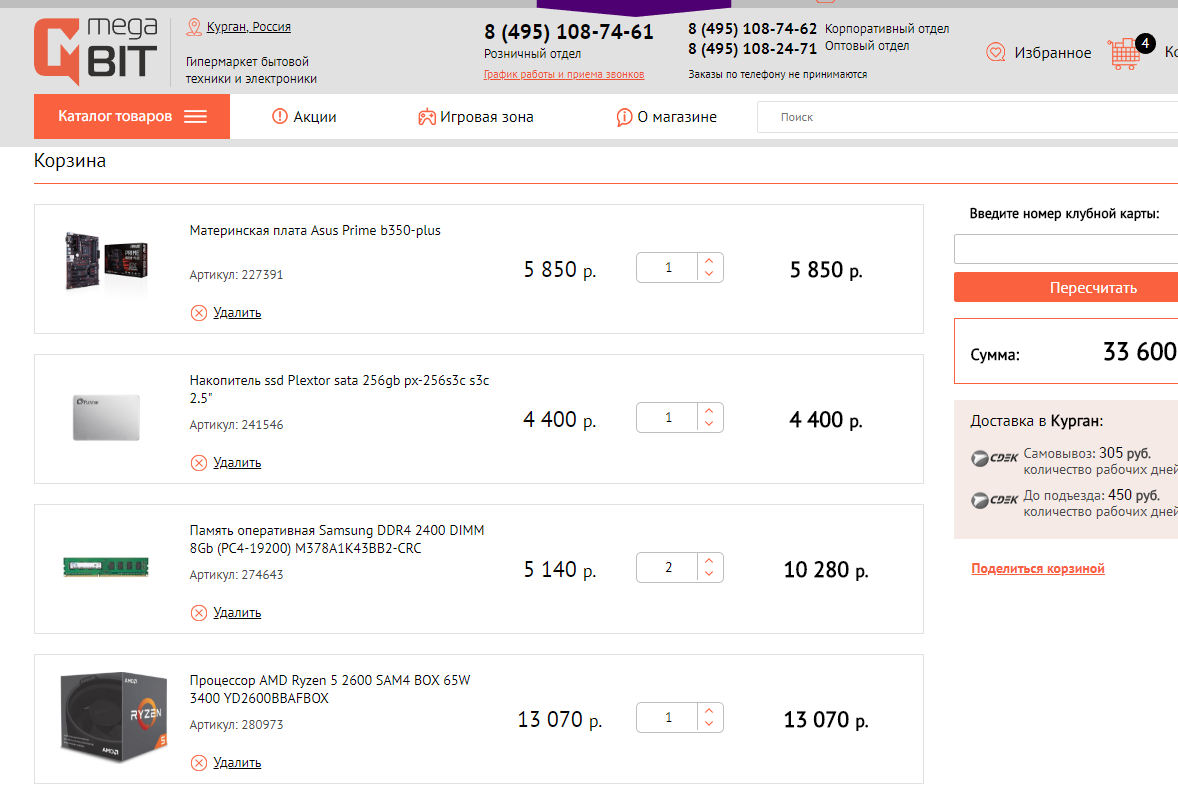The height and width of the screenshot is (794, 1178).
Task: Increase quantity of AMD Ryzen 5 2600
Action: (x=709, y=711)
